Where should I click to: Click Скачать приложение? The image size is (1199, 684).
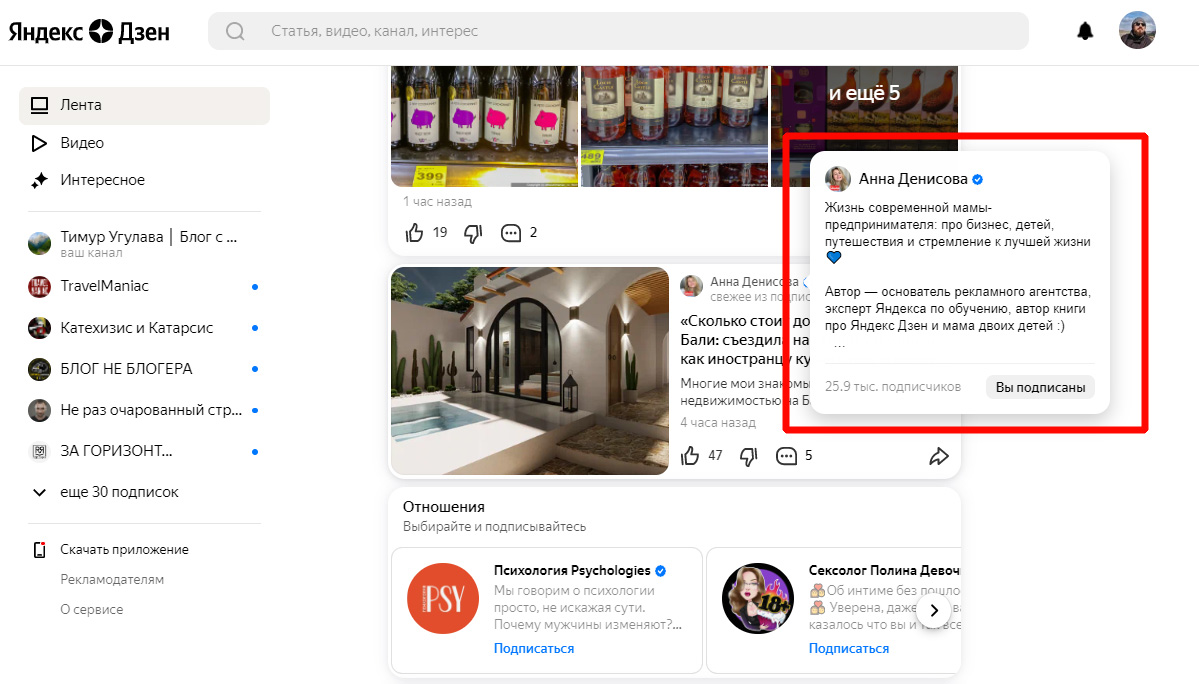[124, 549]
